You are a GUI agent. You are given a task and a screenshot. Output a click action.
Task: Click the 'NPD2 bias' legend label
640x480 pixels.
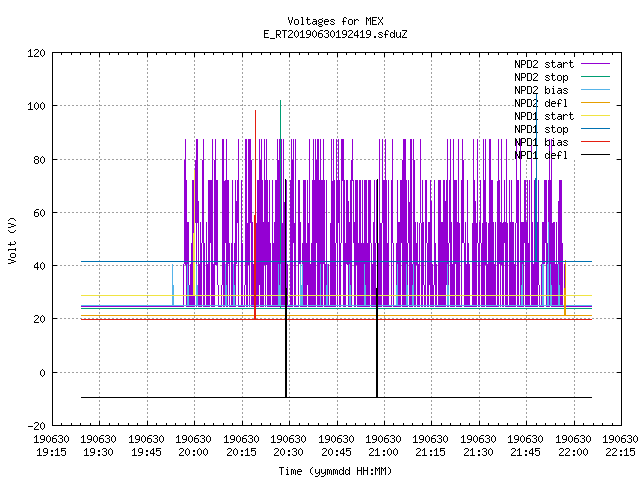(x=541, y=90)
